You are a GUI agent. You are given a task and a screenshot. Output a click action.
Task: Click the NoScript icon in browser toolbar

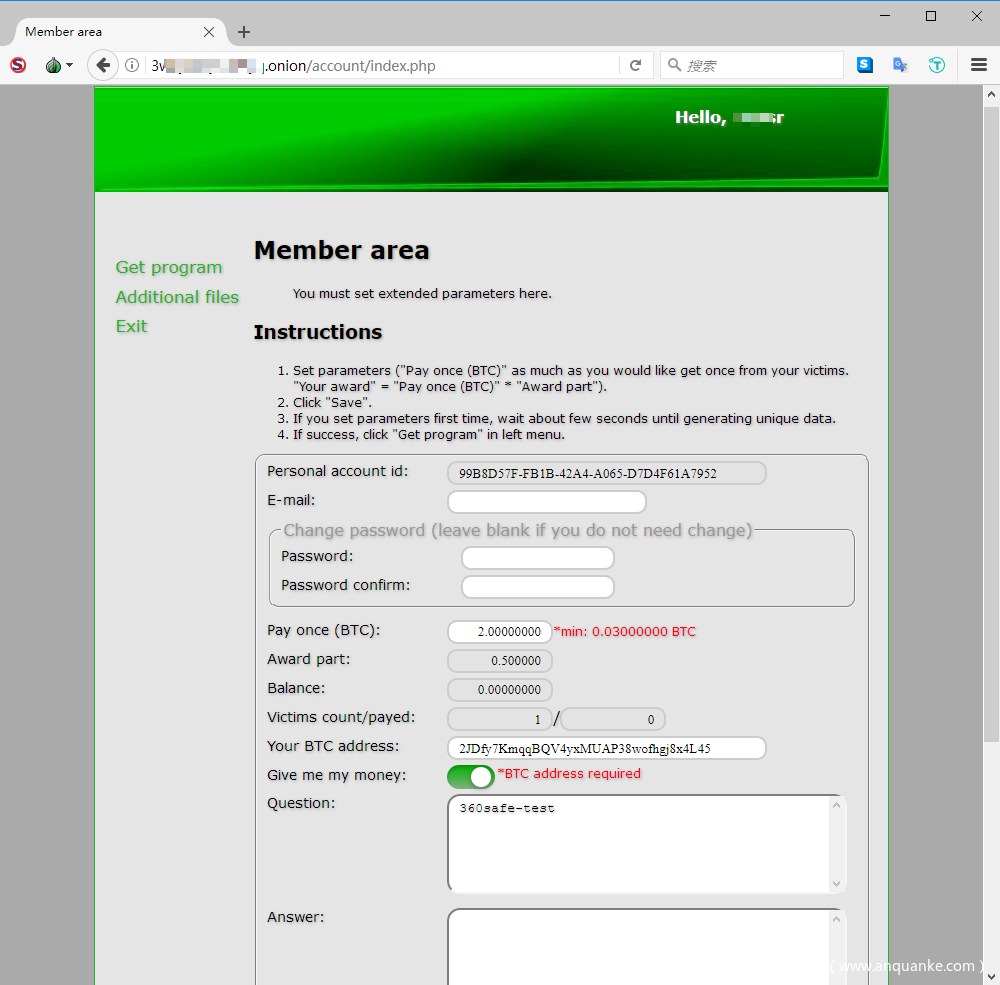tap(18, 66)
